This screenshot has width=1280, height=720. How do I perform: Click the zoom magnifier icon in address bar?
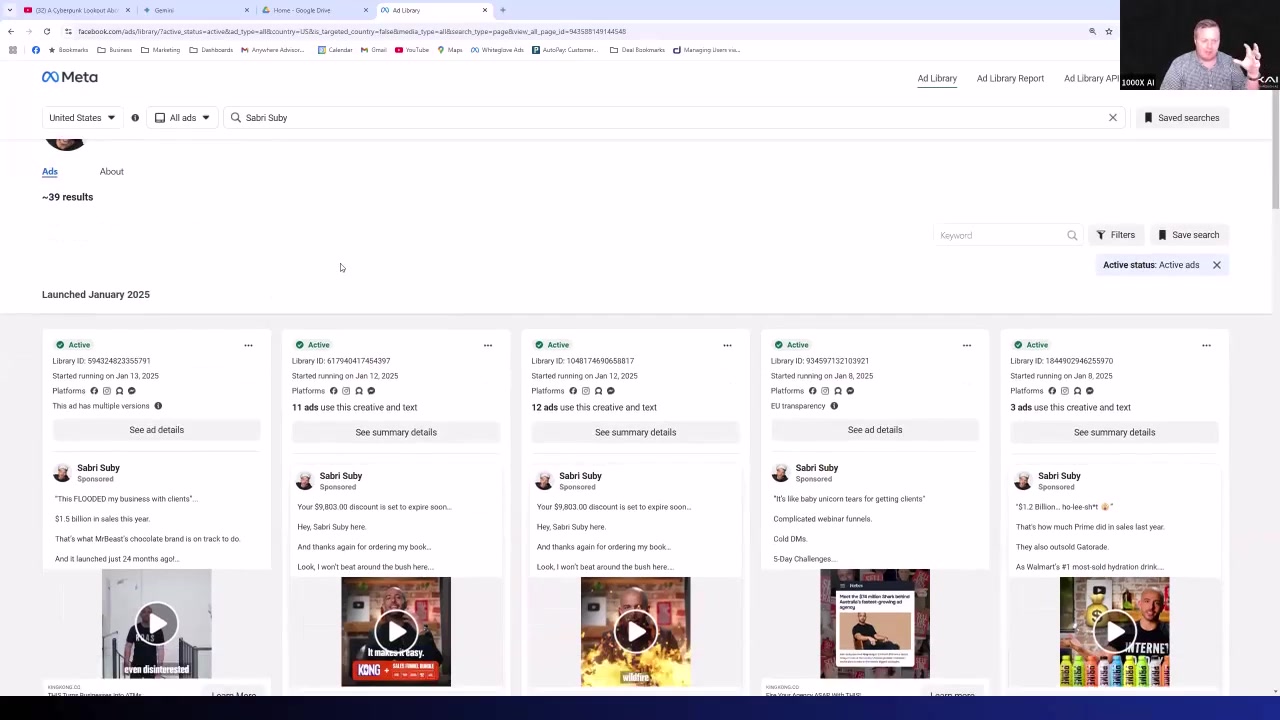point(1092,31)
